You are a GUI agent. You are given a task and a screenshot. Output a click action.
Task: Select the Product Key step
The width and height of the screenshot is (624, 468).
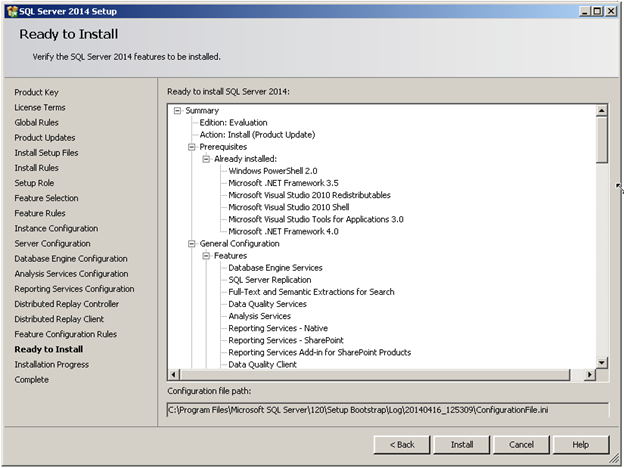pos(37,92)
